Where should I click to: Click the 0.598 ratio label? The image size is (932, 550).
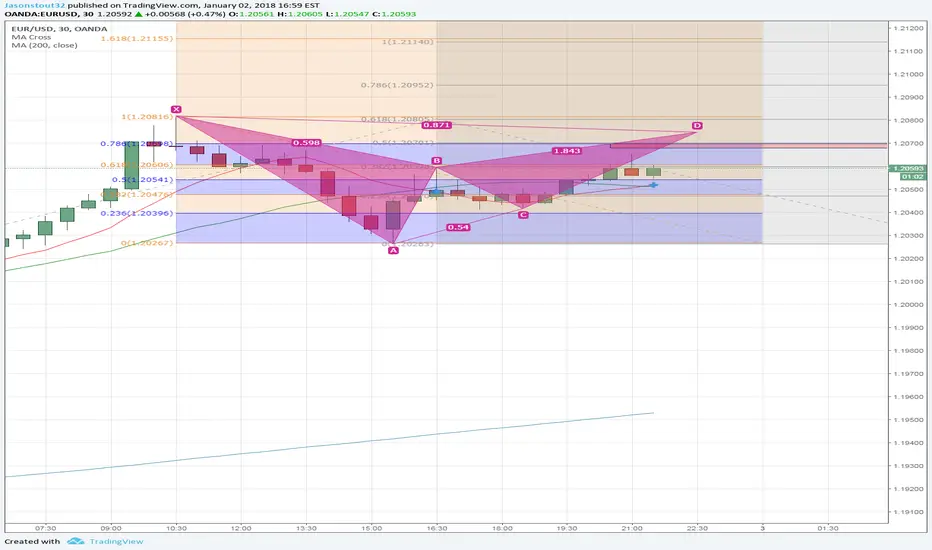(x=306, y=143)
